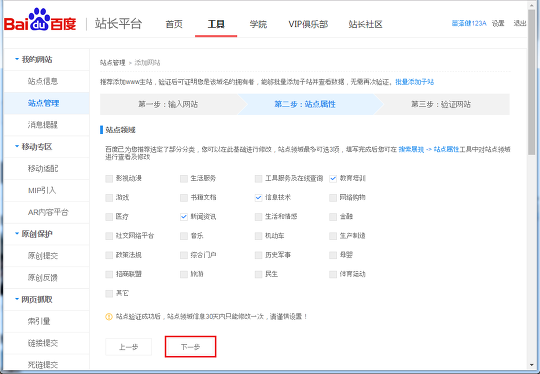Check the 机动车 checkbox
540x374 pixels.
pyautogui.click(x=259, y=236)
